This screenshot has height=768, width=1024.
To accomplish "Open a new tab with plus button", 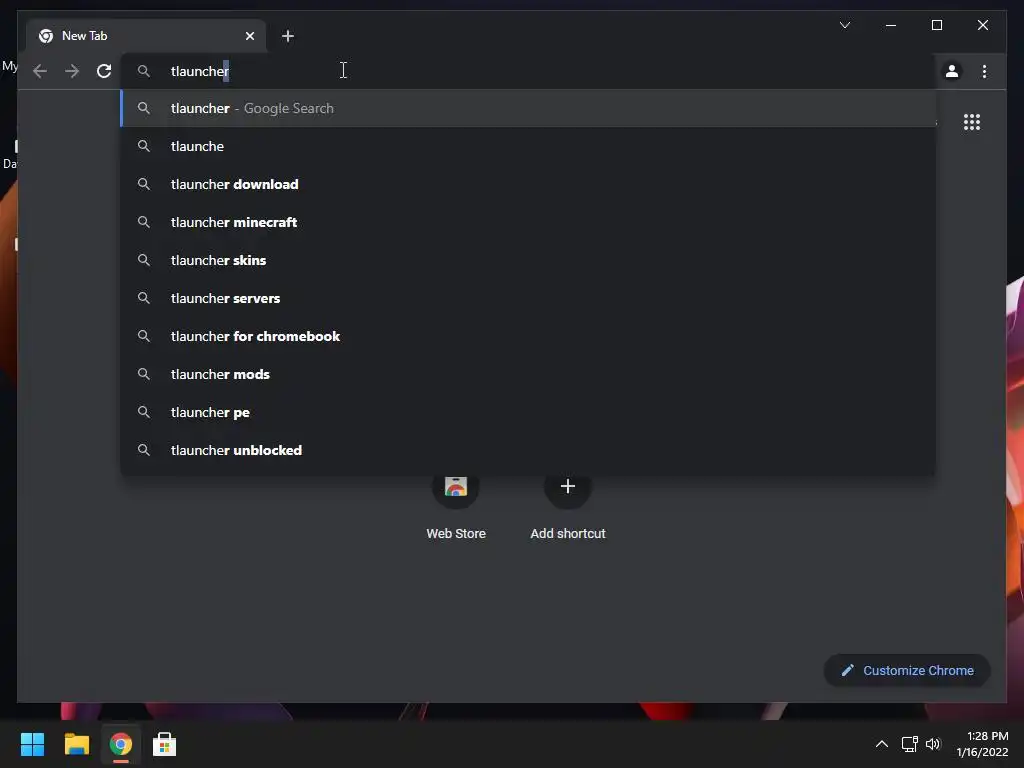I will click(x=287, y=36).
